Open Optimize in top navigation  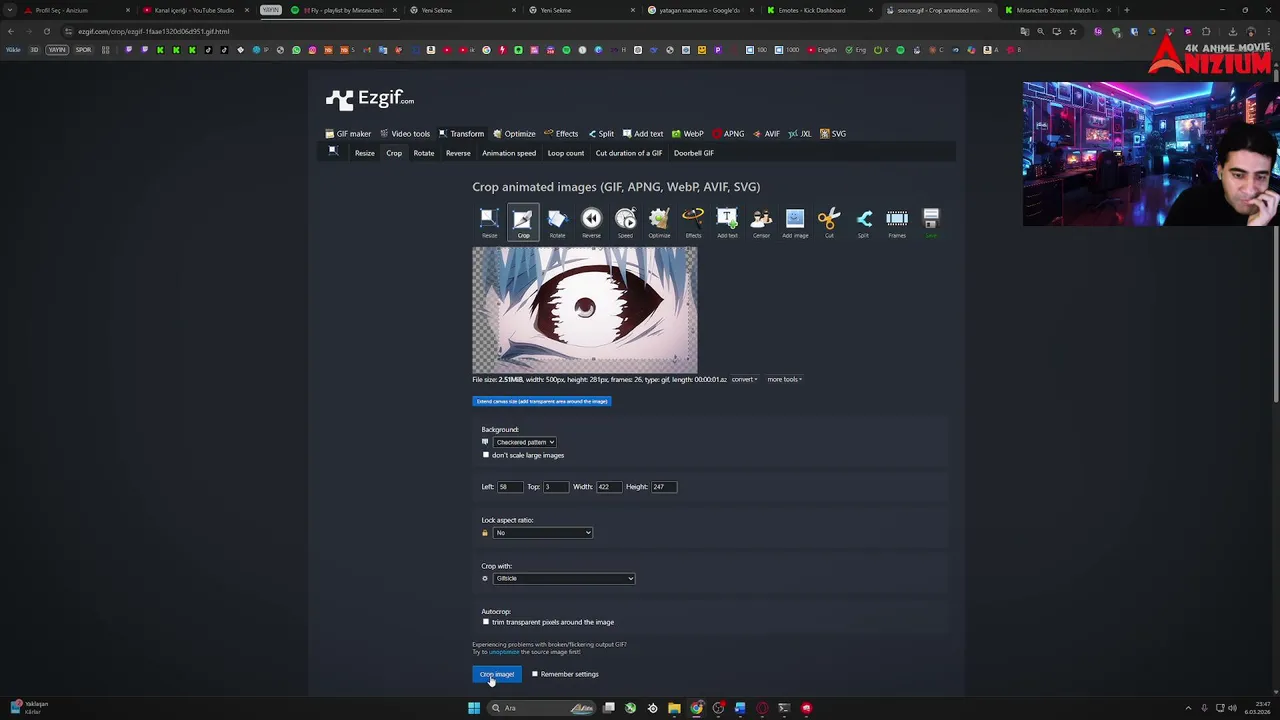point(514,133)
